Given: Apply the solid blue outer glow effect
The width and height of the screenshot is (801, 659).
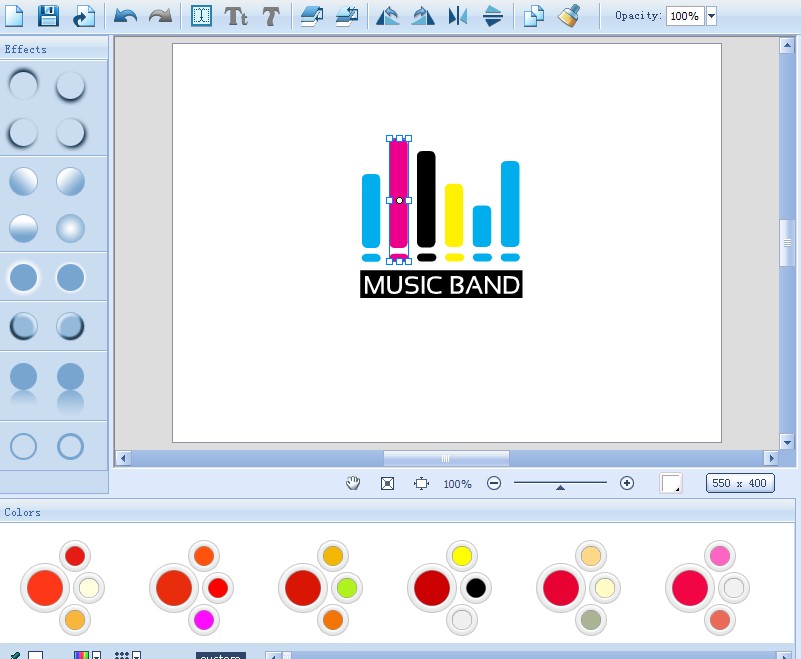Looking at the screenshot, I should pos(23,277).
